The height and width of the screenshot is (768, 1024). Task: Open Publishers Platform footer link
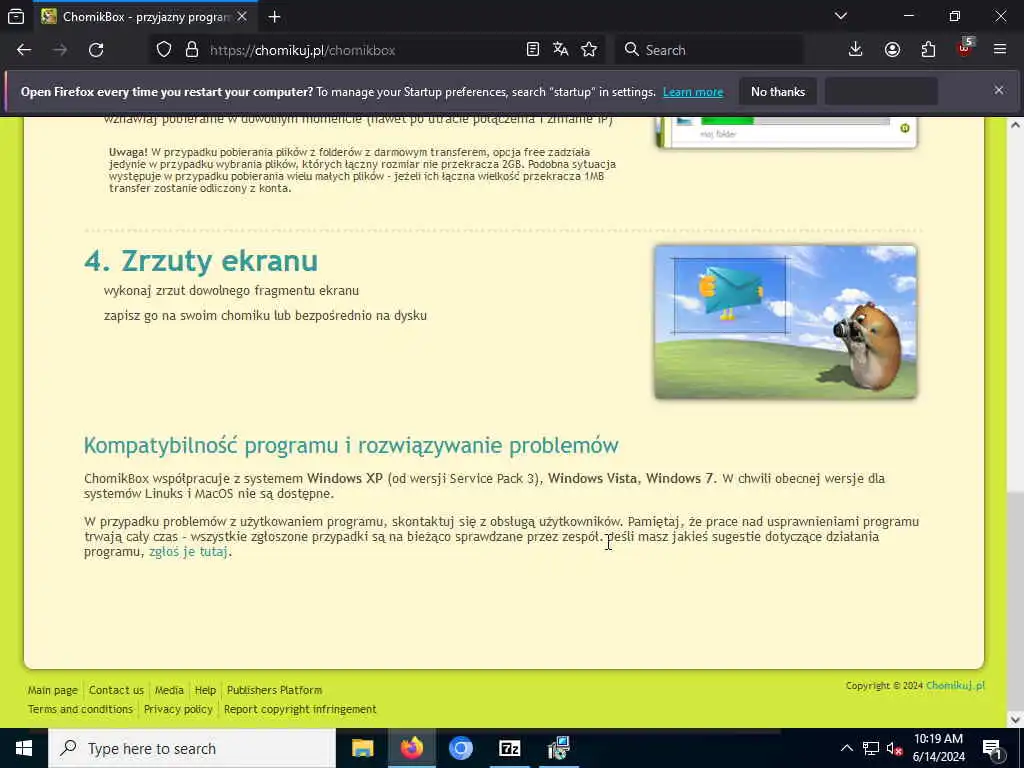click(274, 690)
